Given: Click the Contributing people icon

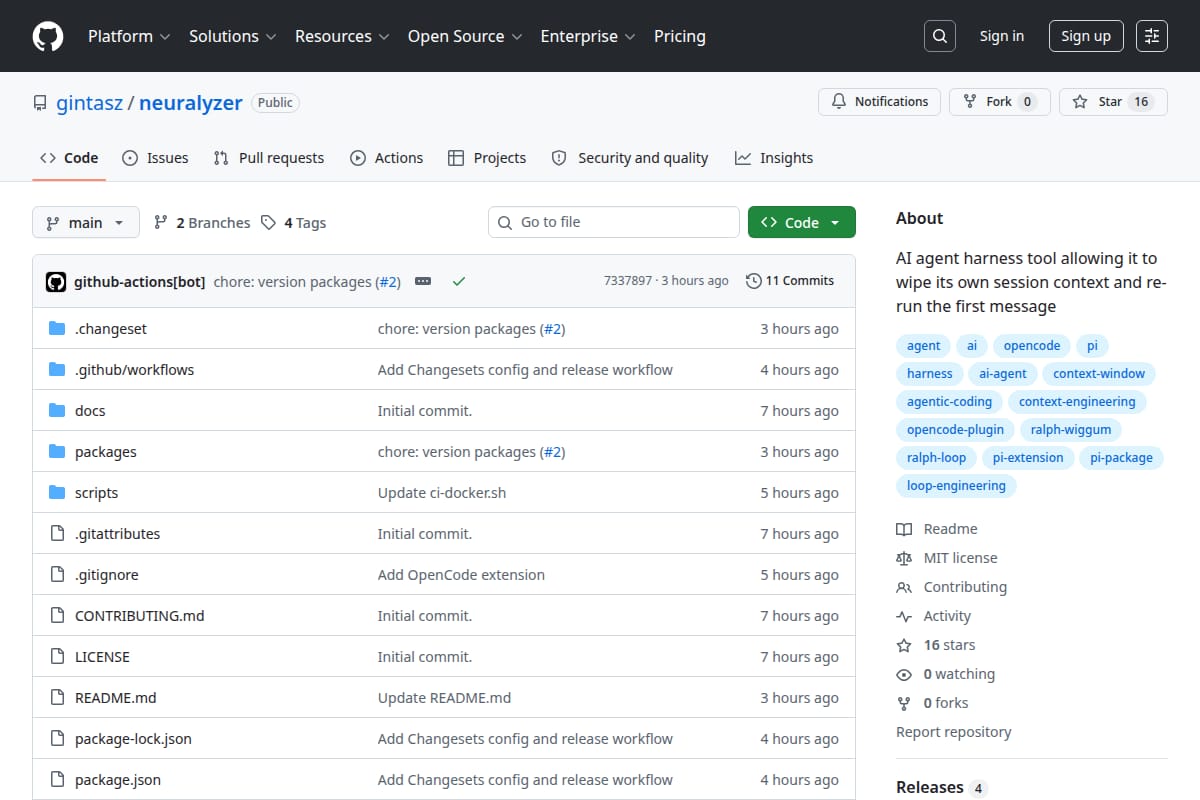Looking at the screenshot, I should coord(904,587).
